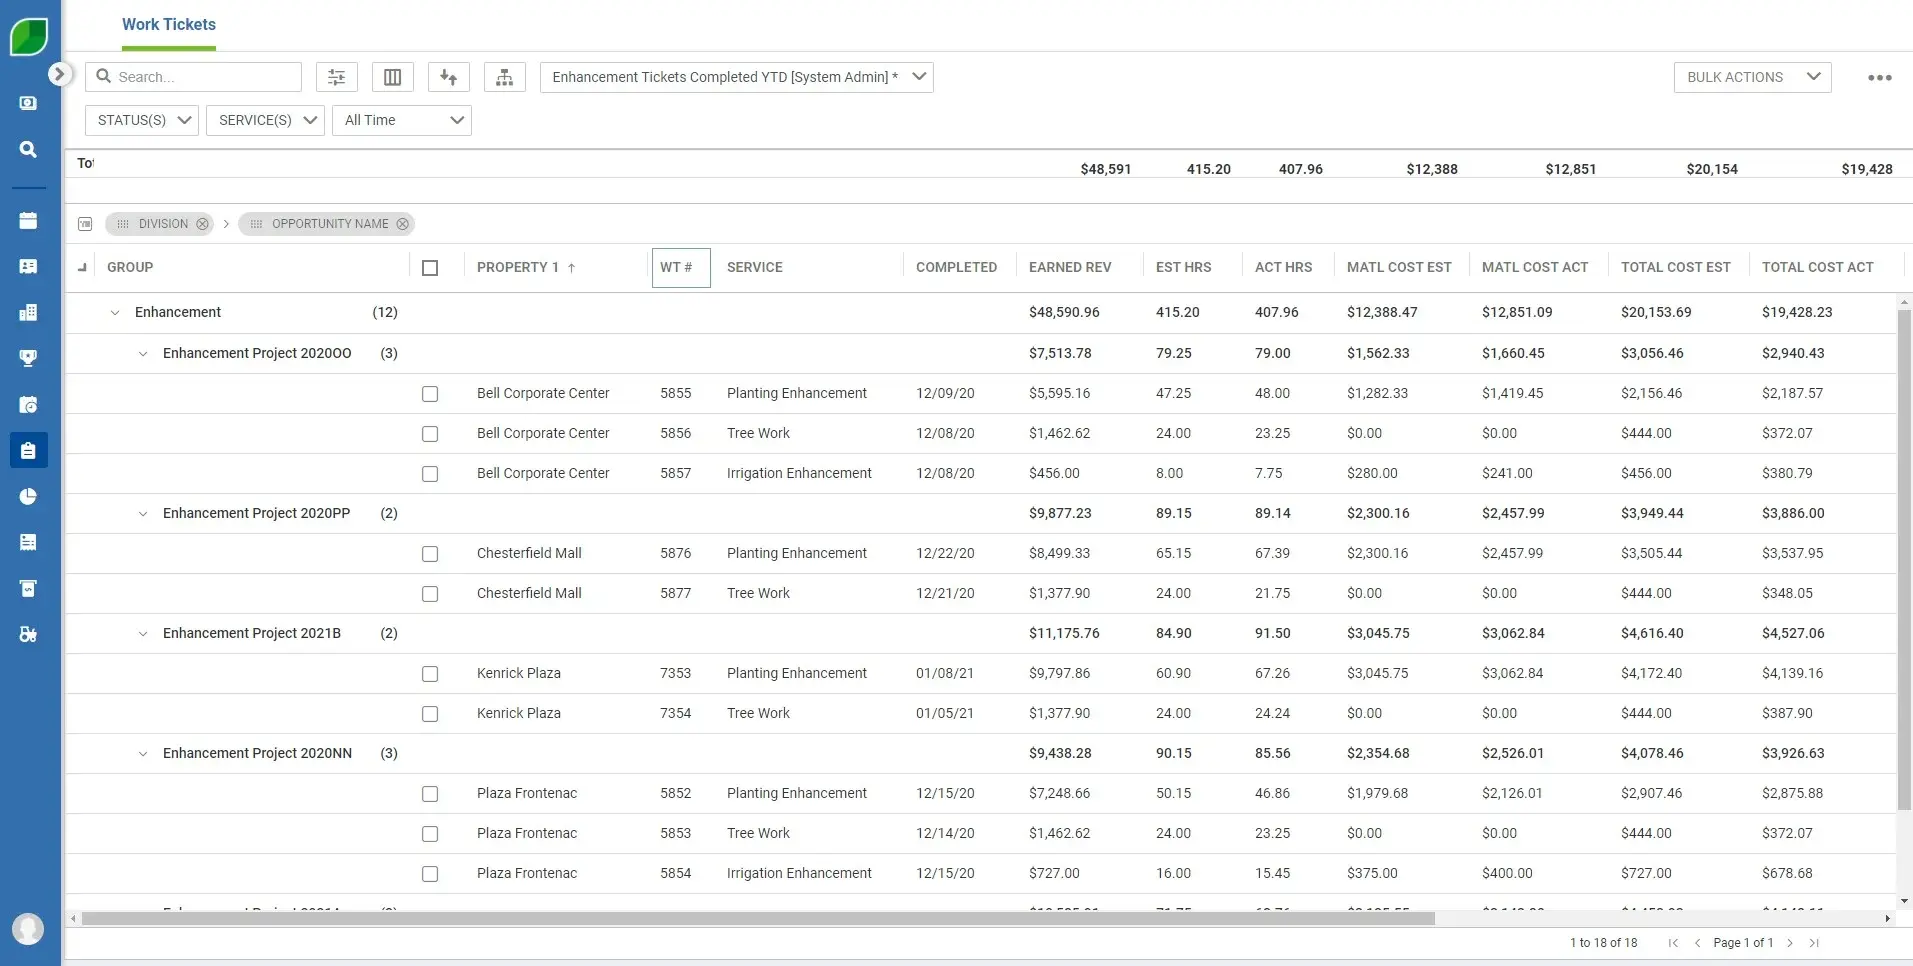Collapse the Enhancement Project 2020PP group
The height and width of the screenshot is (966, 1913).
click(x=143, y=514)
